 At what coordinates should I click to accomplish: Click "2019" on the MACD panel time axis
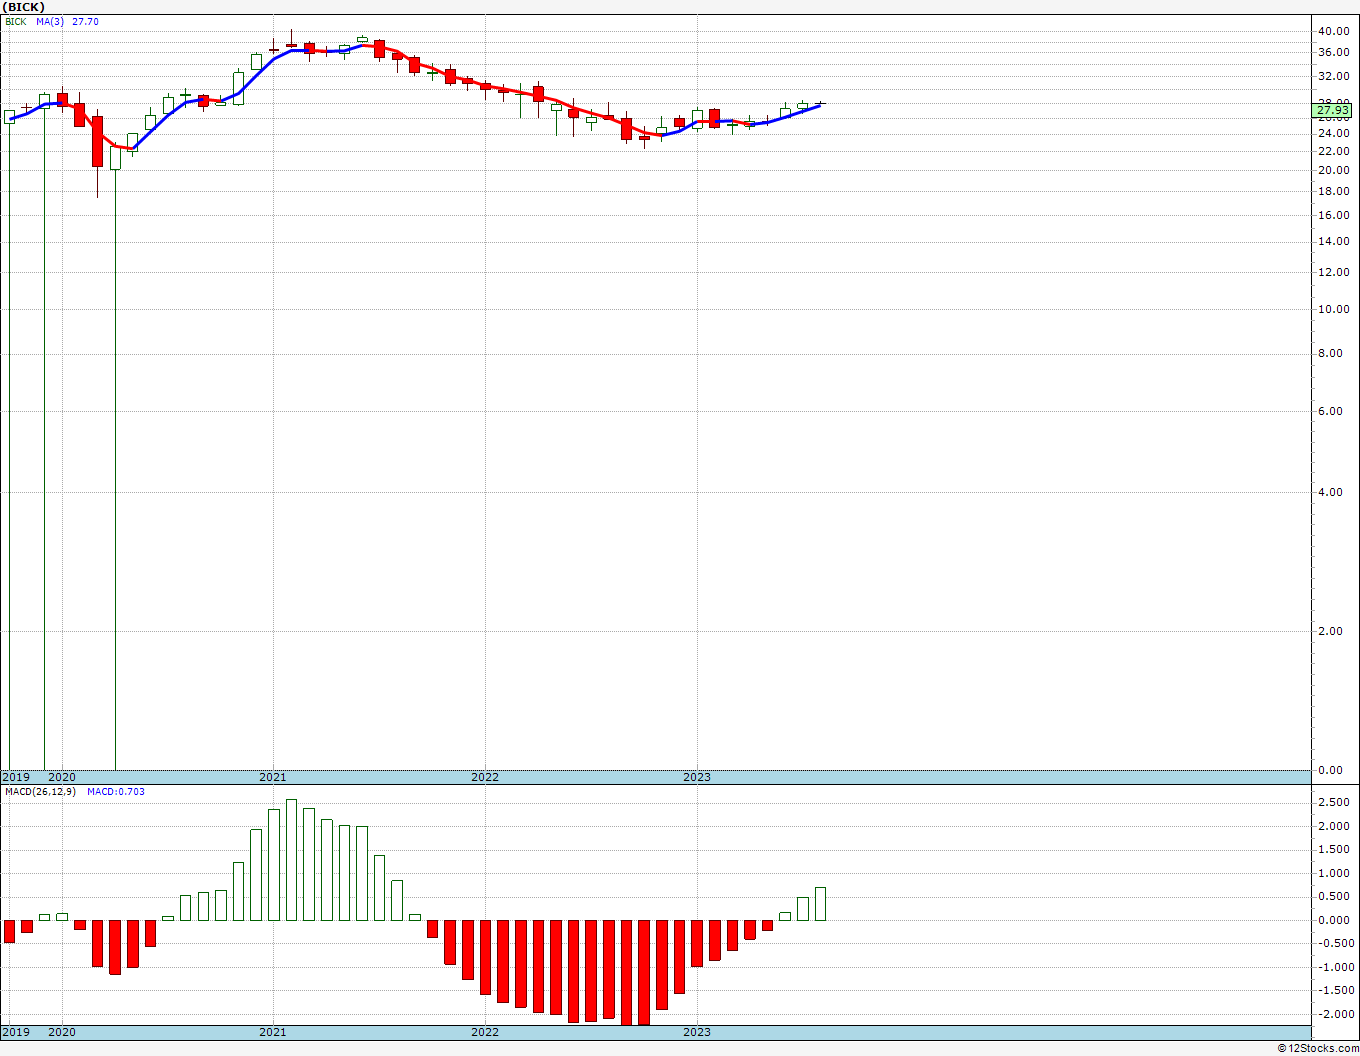coord(16,1032)
